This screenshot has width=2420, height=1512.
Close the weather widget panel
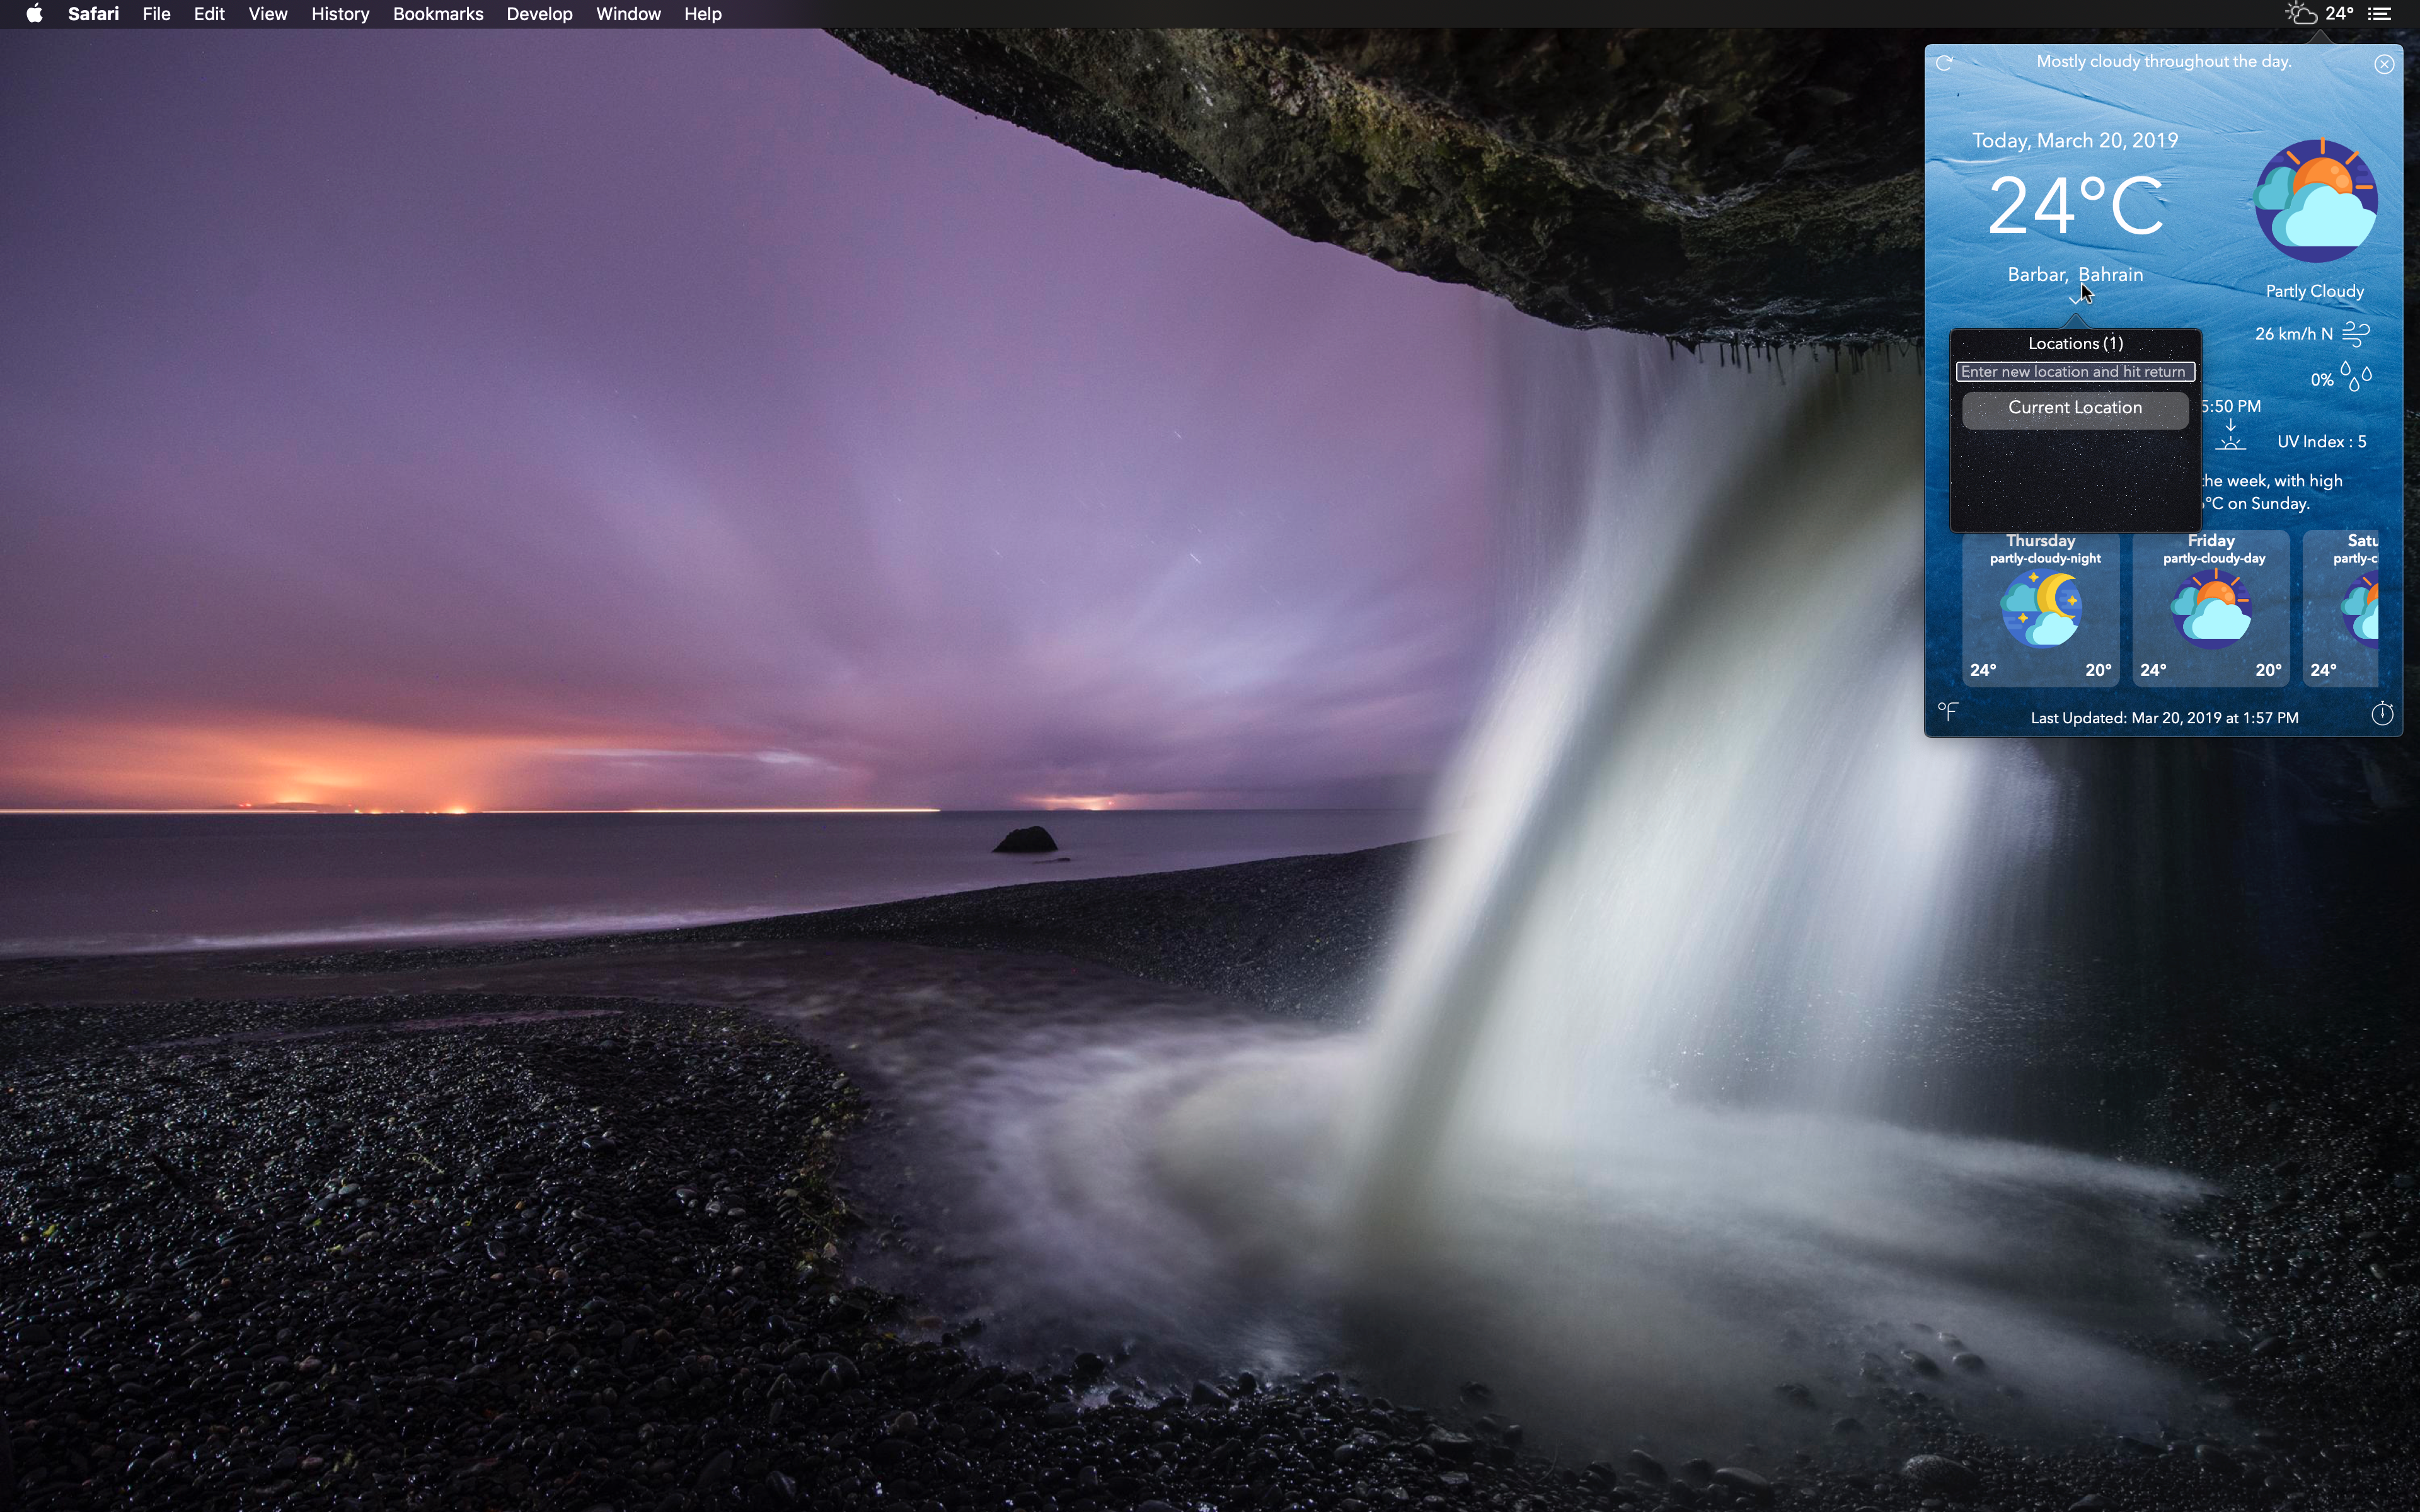[2384, 64]
